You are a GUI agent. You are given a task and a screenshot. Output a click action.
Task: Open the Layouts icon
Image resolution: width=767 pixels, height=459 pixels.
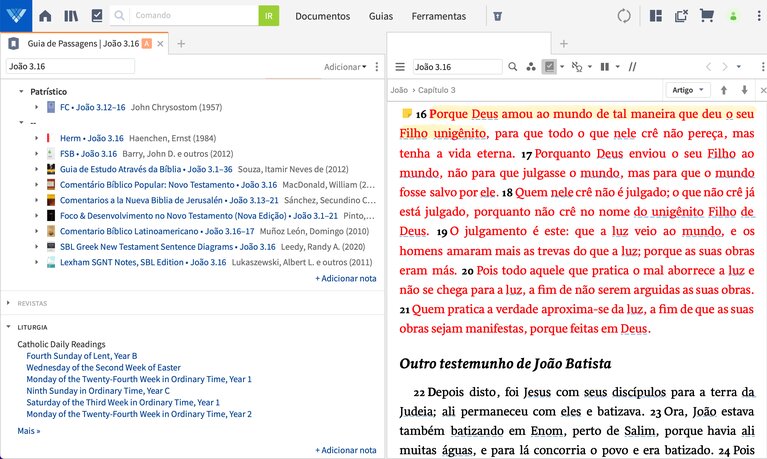click(655, 16)
